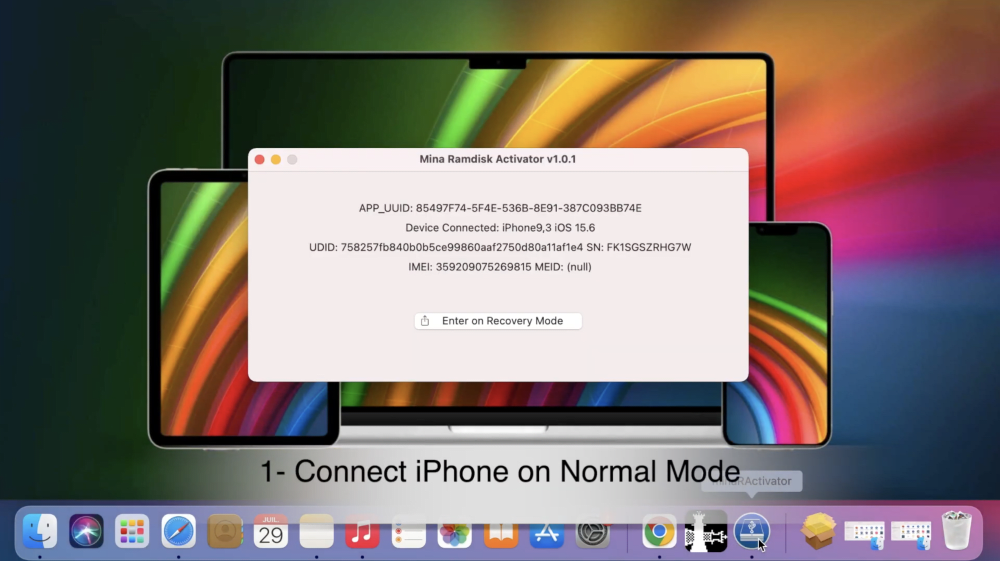Launch Google Chrome from the dock
This screenshot has height=561, width=1000.
coord(659,531)
